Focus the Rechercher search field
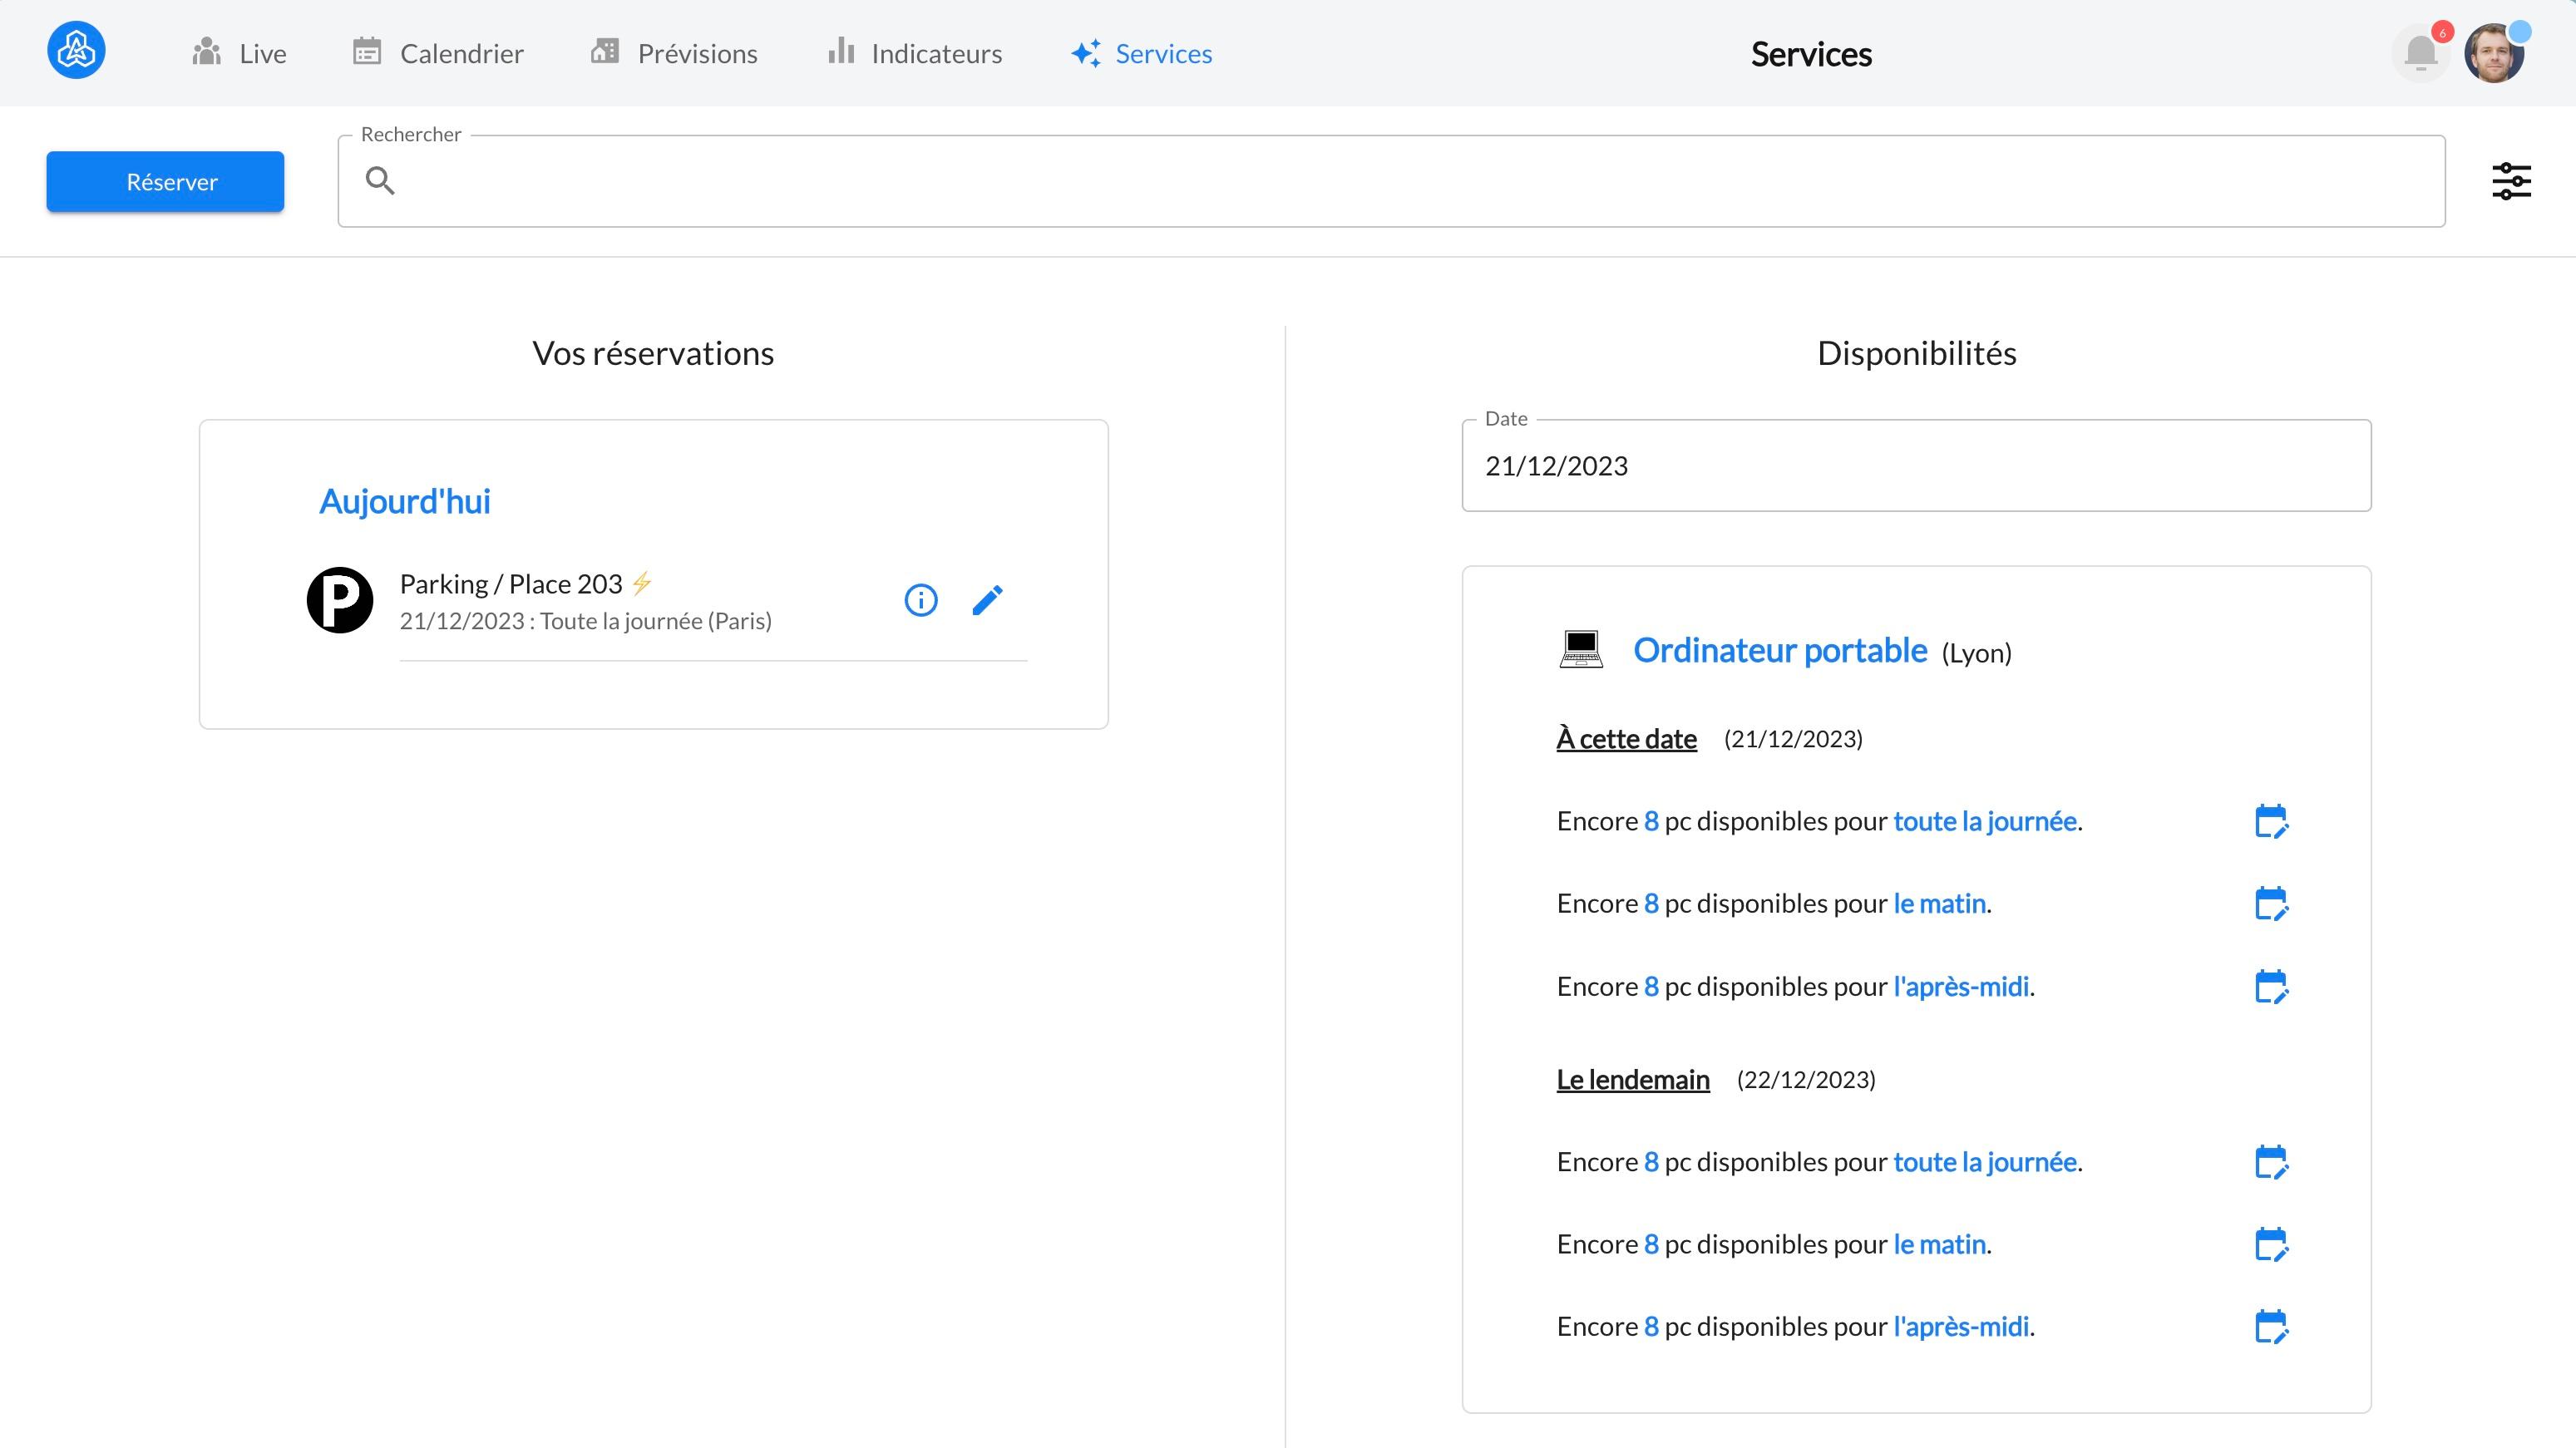2576x1448 pixels. [1391, 181]
